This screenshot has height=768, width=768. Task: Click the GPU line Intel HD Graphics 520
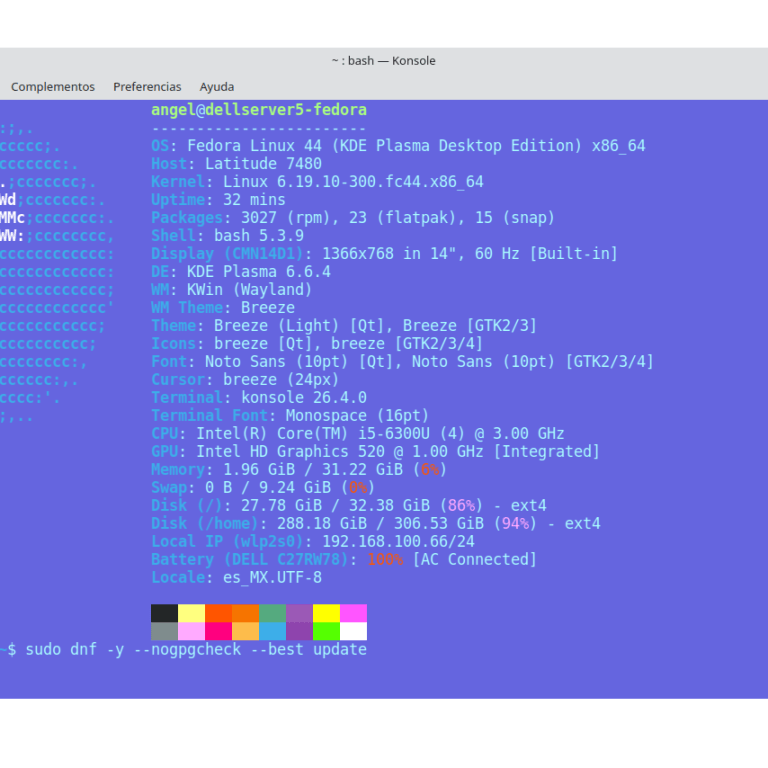[376, 452]
